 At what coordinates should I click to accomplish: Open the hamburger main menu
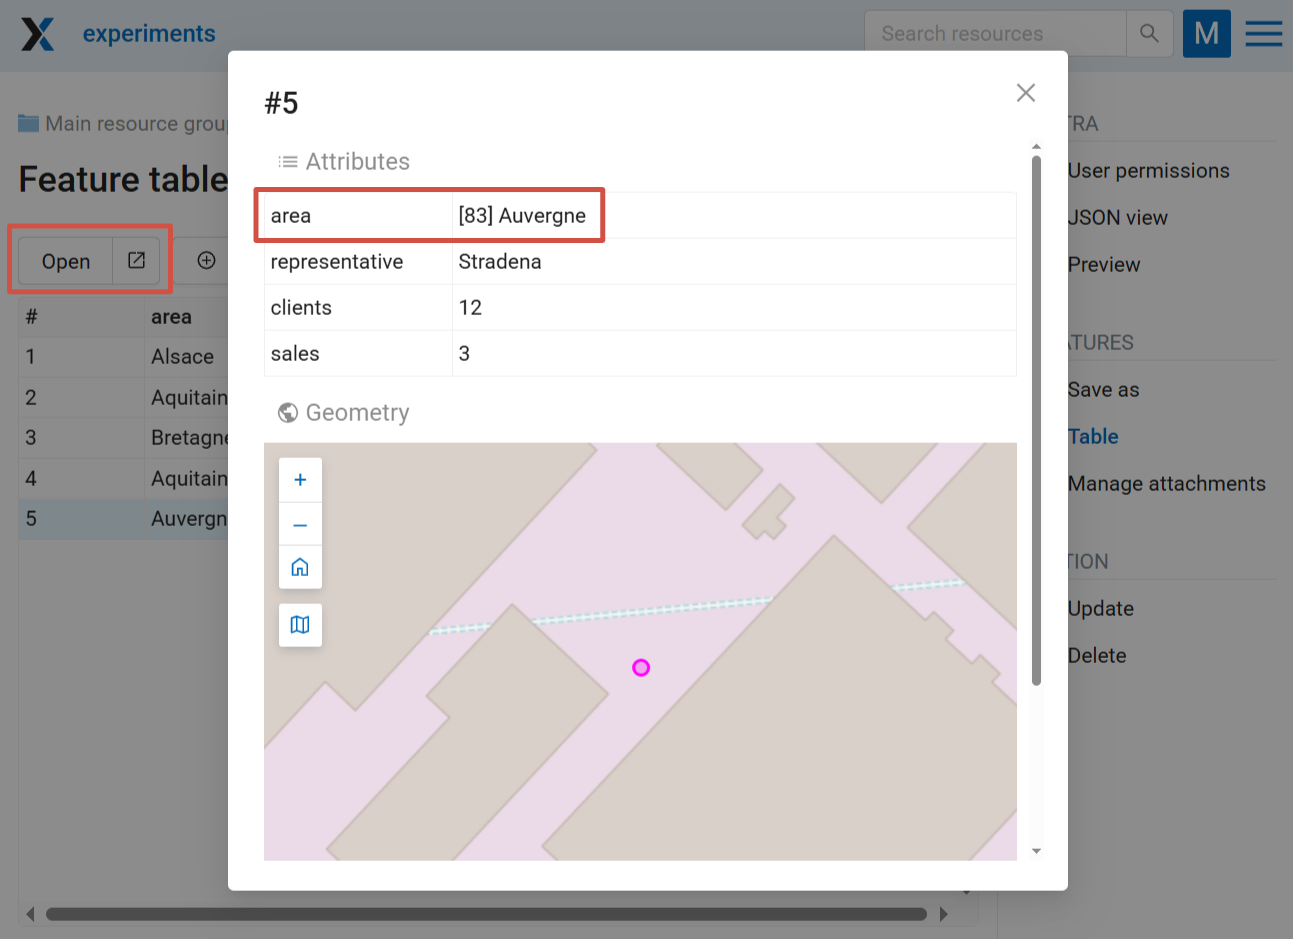(1263, 34)
